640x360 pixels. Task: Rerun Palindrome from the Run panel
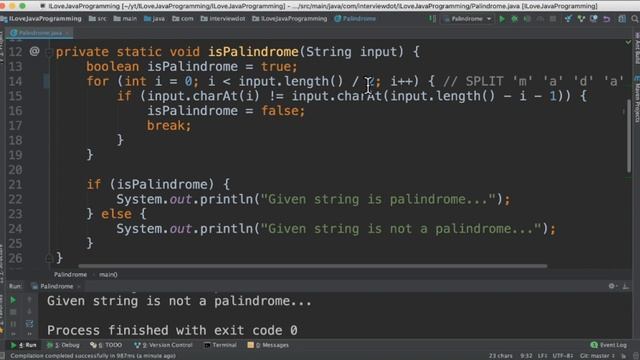(x=13, y=300)
